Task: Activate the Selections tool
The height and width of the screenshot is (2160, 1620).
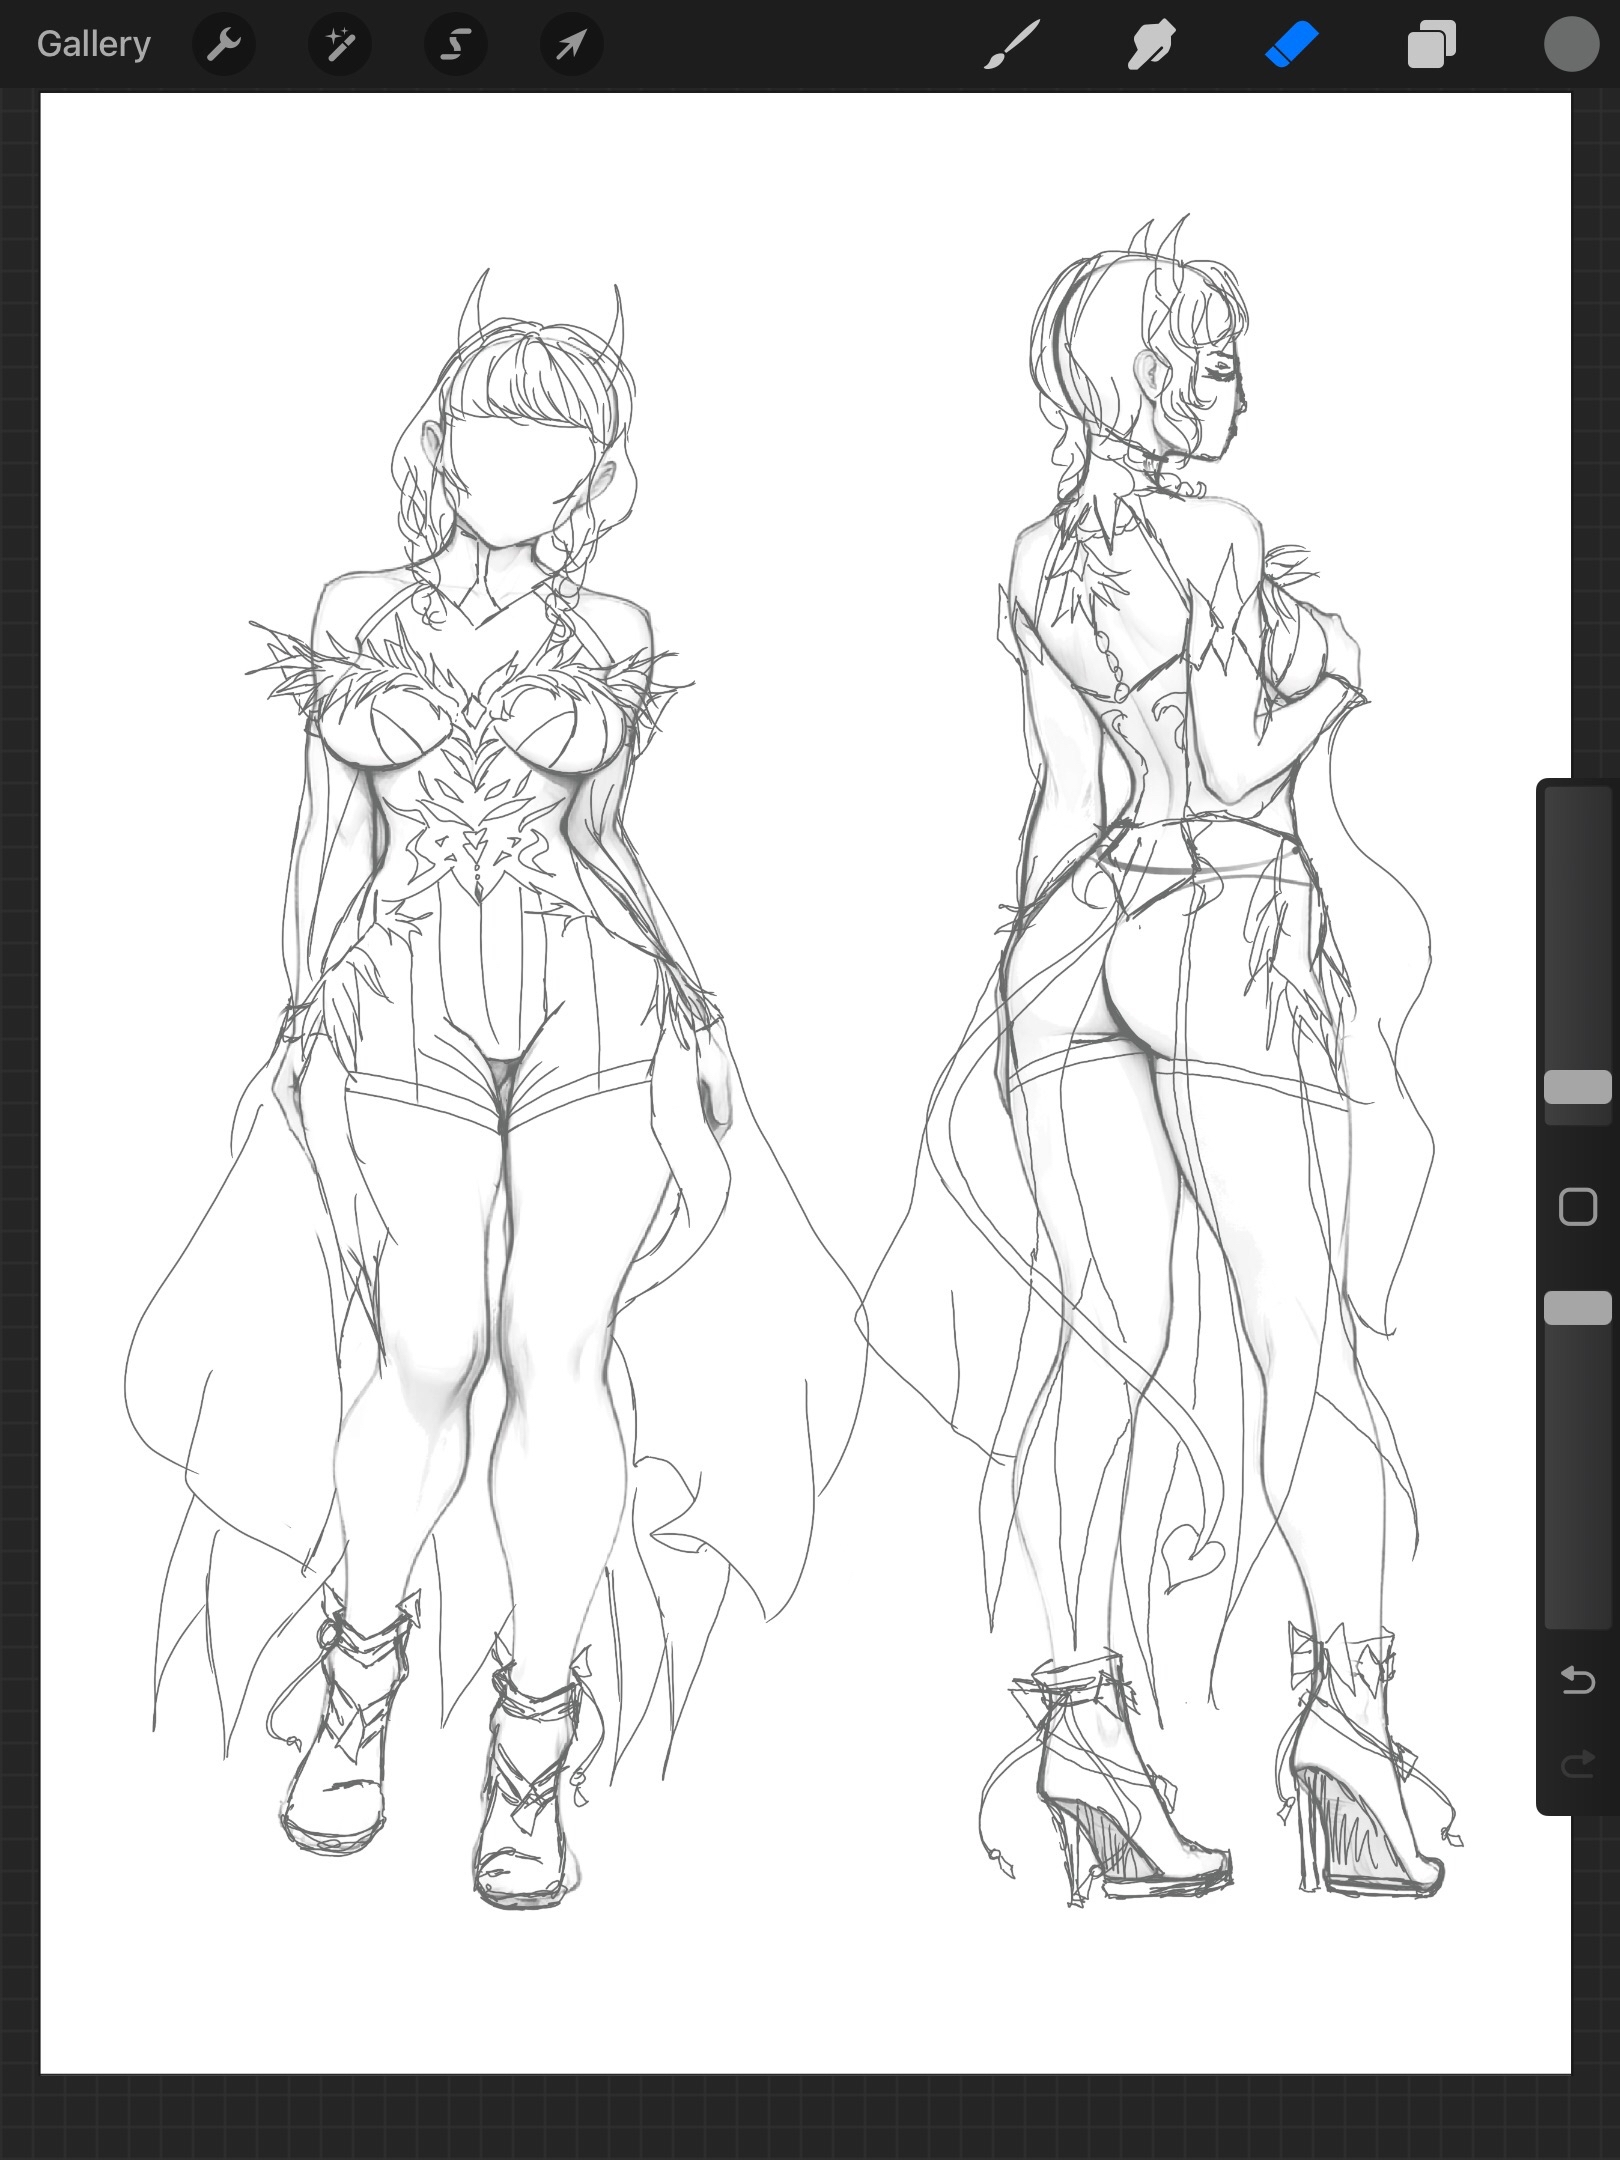Action: pos(454,44)
